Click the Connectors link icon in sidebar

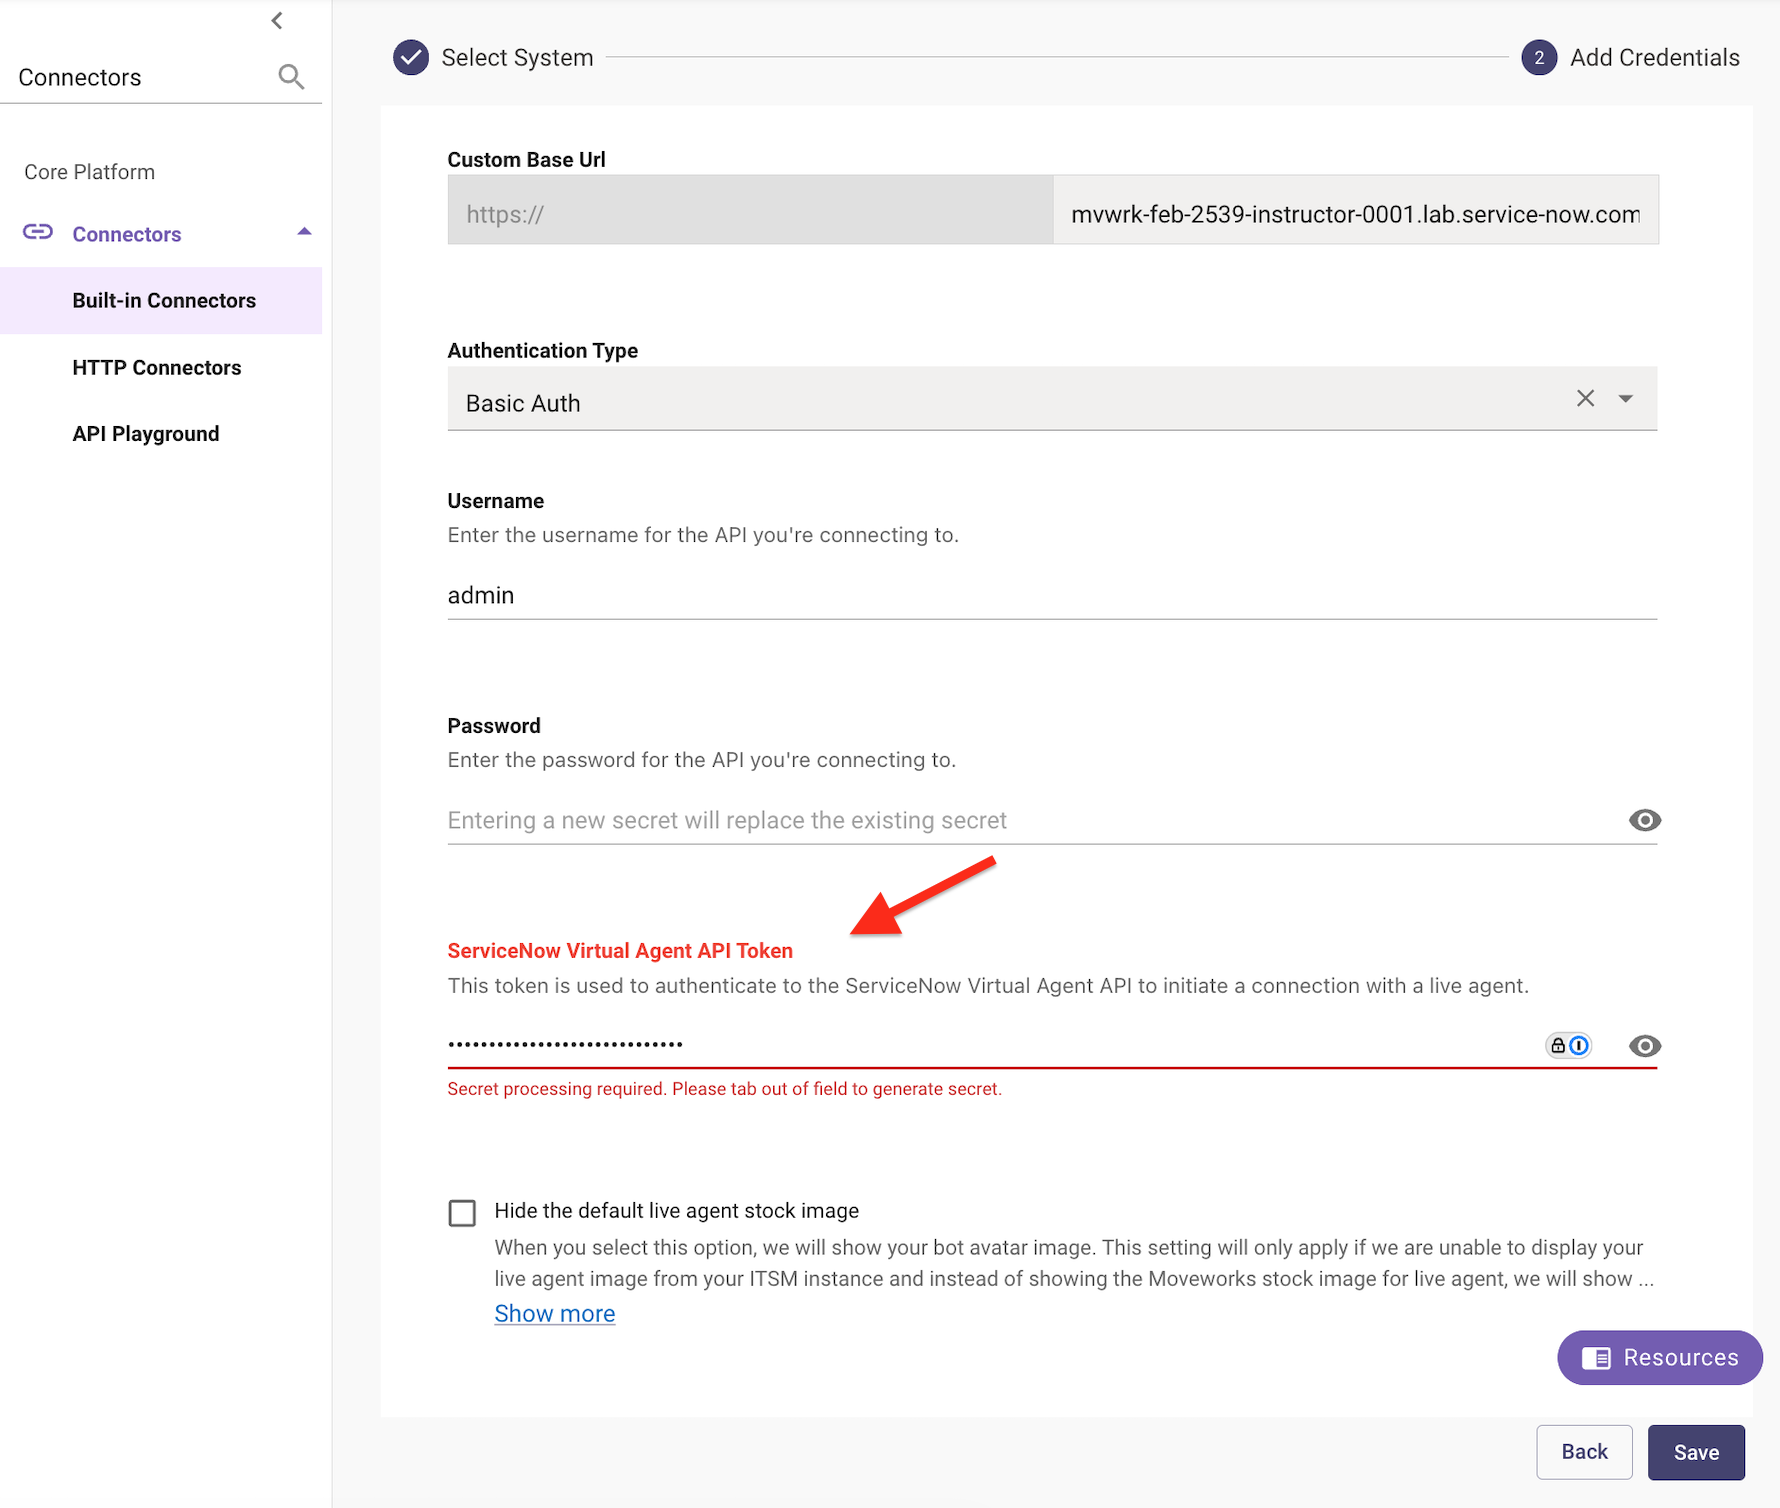coord(38,233)
